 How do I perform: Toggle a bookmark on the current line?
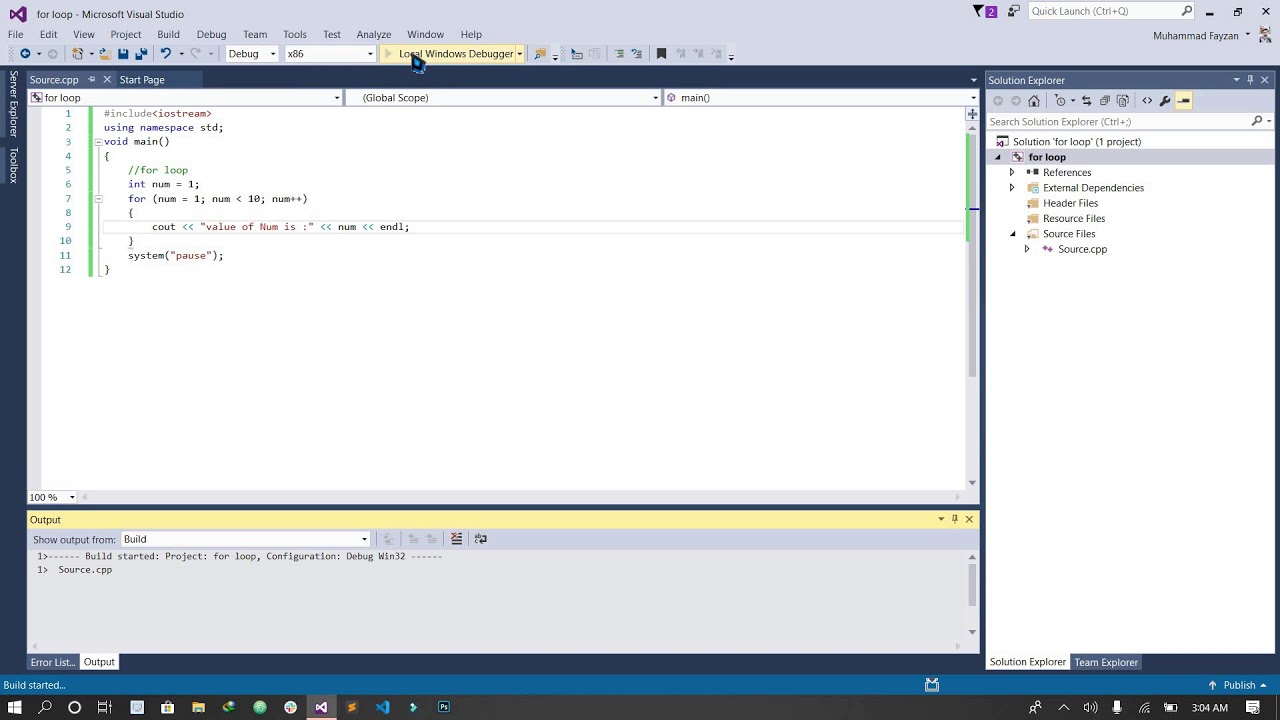(x=661, y=54)
